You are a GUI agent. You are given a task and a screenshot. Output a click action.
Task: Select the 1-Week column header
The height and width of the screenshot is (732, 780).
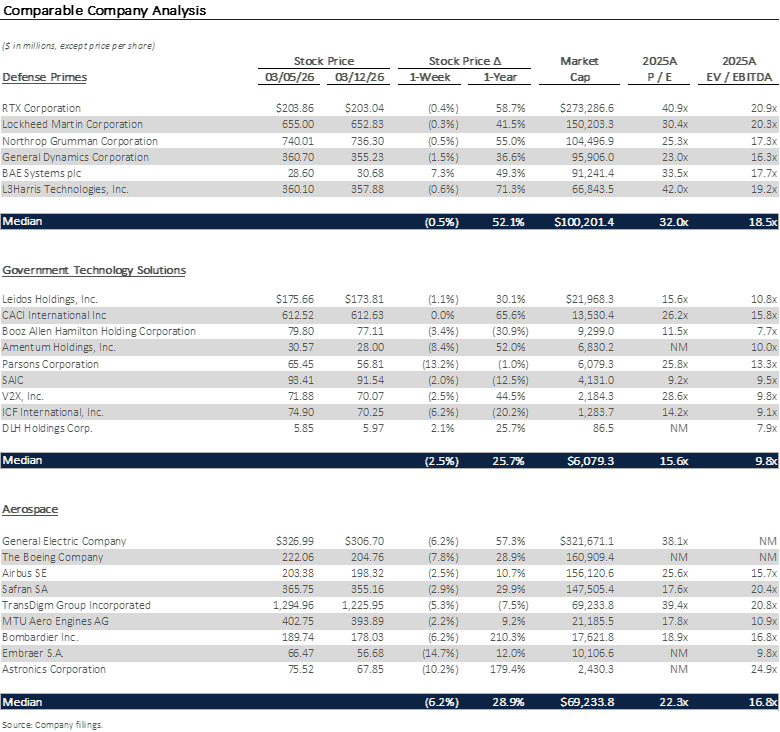pos(430,77)
